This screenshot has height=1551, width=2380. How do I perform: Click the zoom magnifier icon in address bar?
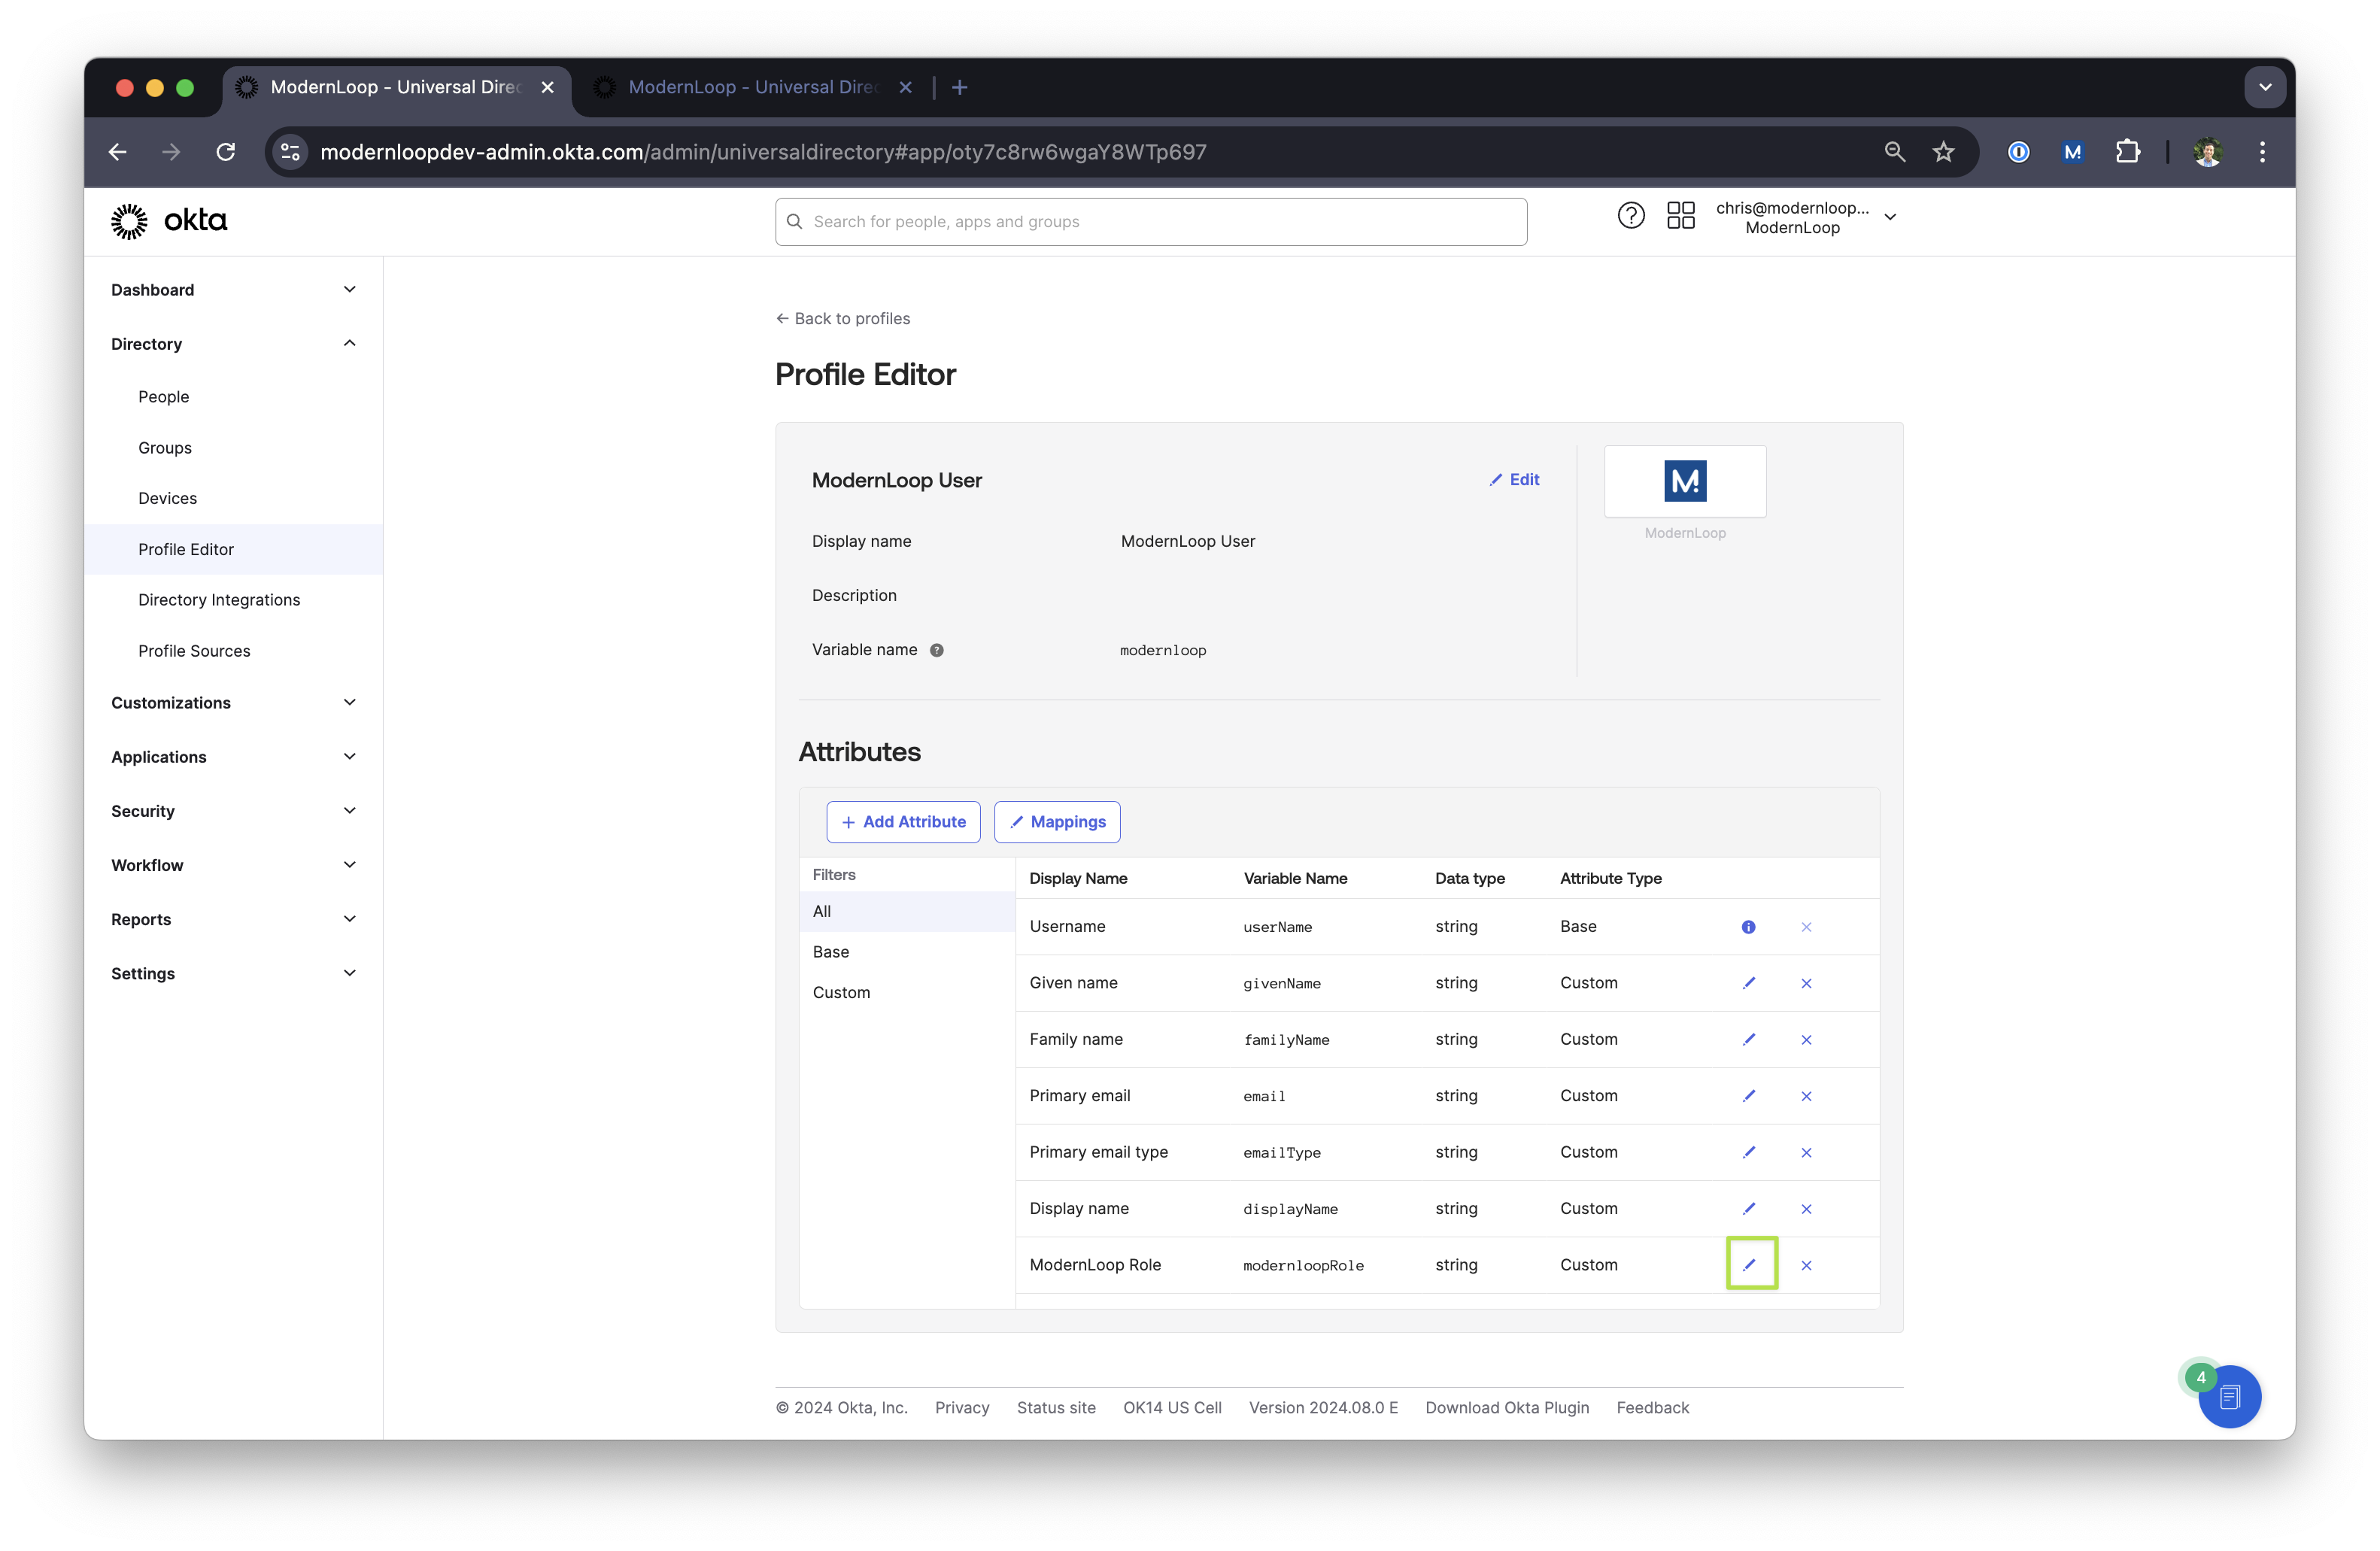(1894, 152)
